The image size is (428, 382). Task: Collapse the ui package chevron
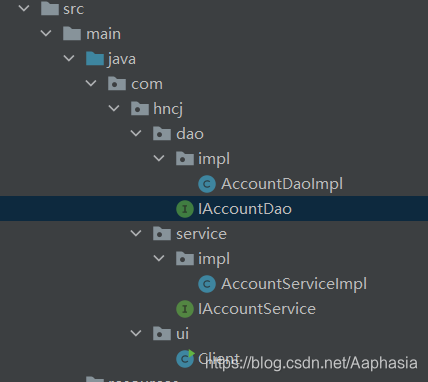click(x=136, y=333)
